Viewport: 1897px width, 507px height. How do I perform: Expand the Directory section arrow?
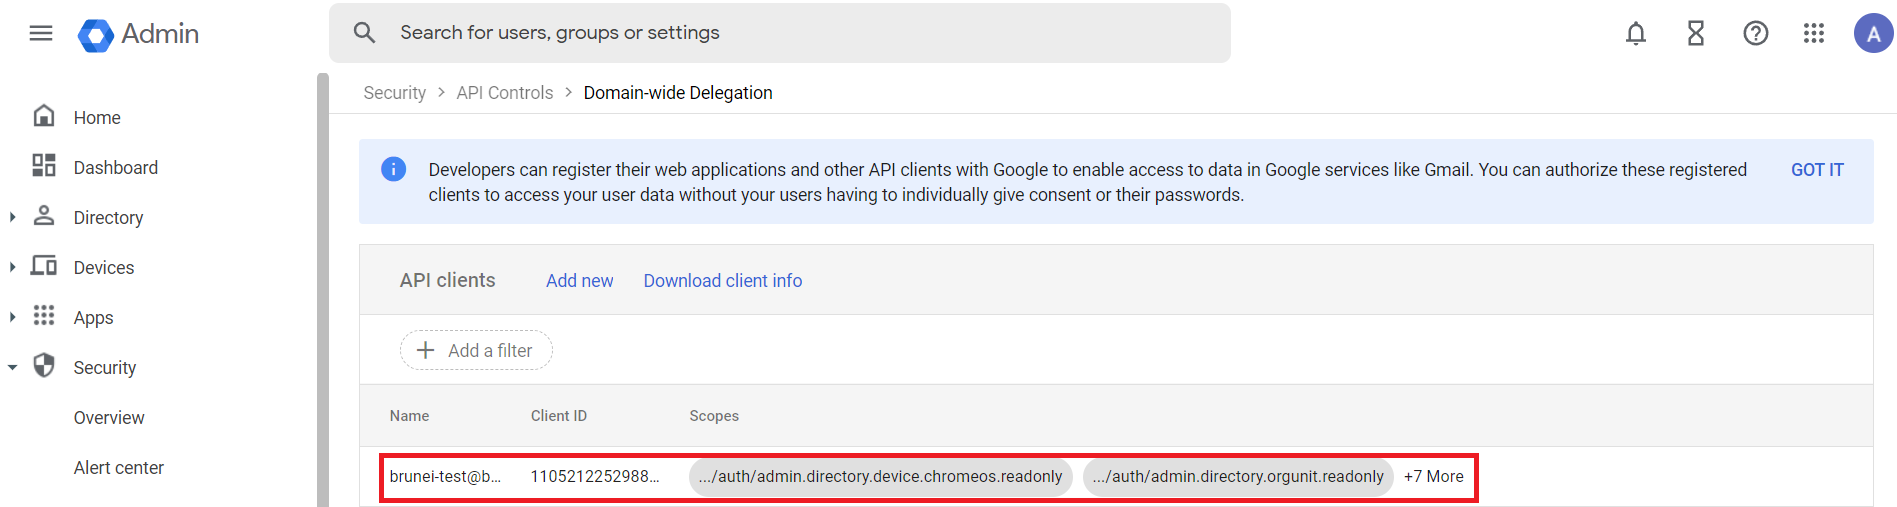coord(12,217)
